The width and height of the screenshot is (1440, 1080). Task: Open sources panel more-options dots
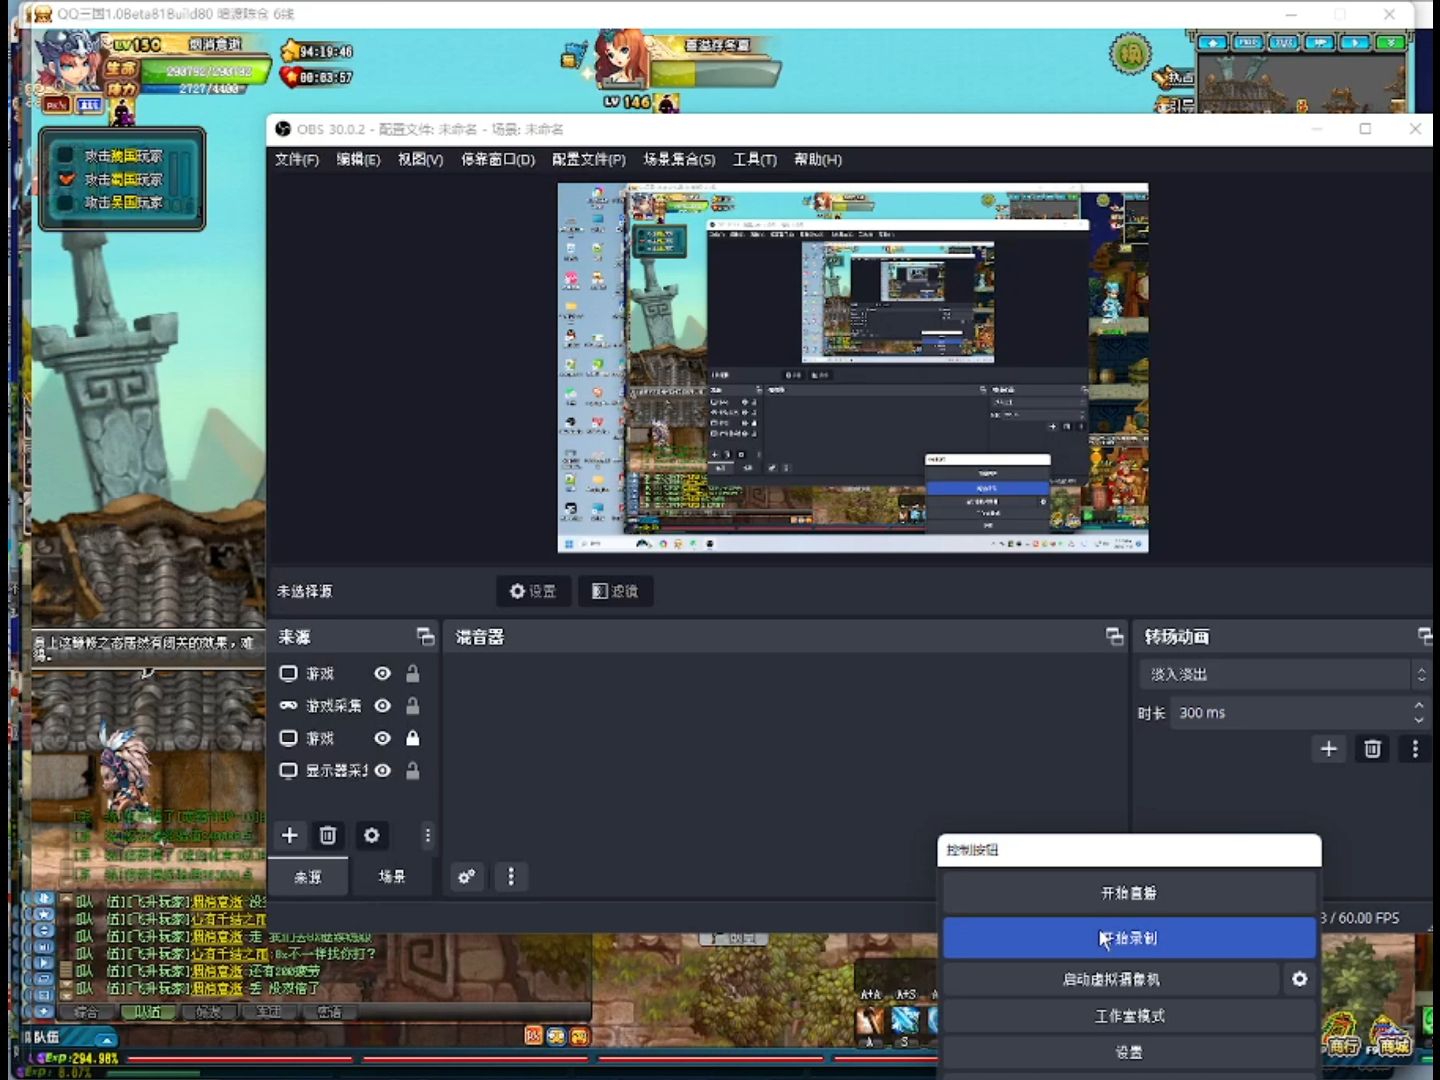428,835
